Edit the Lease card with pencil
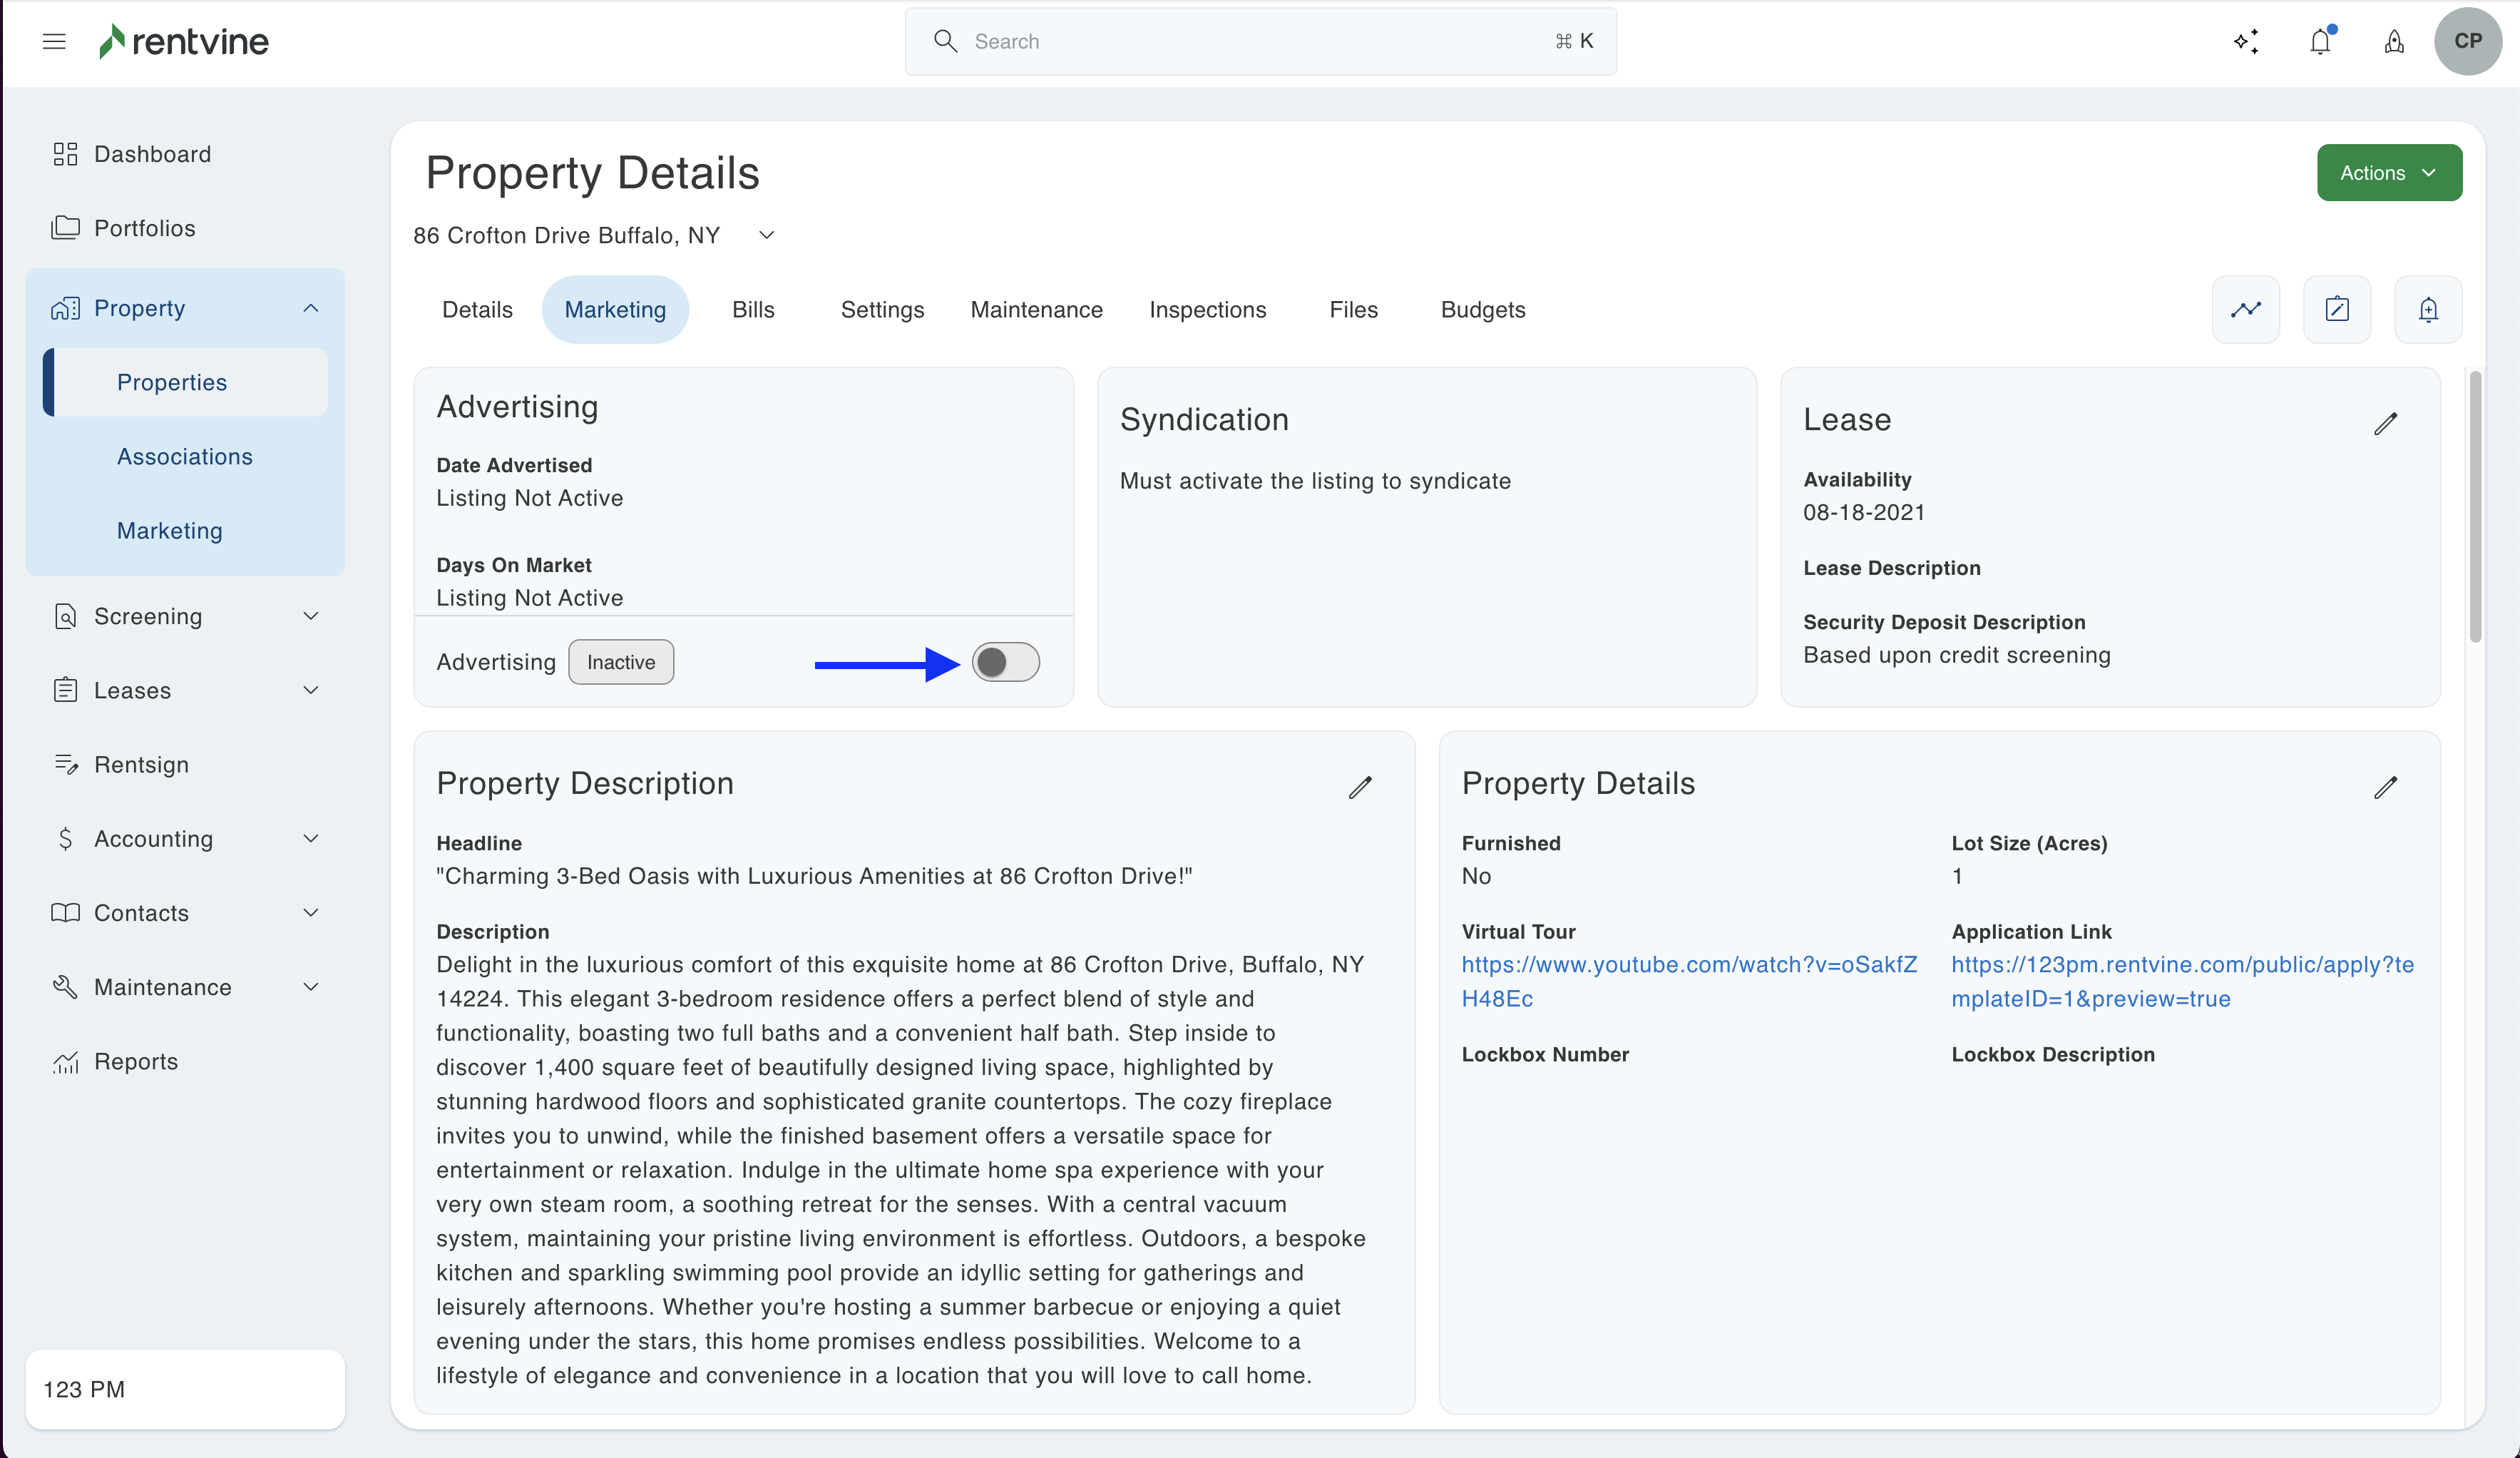The width and height of the screenshot is (2520, 1458). click(x=2385, y=423)
